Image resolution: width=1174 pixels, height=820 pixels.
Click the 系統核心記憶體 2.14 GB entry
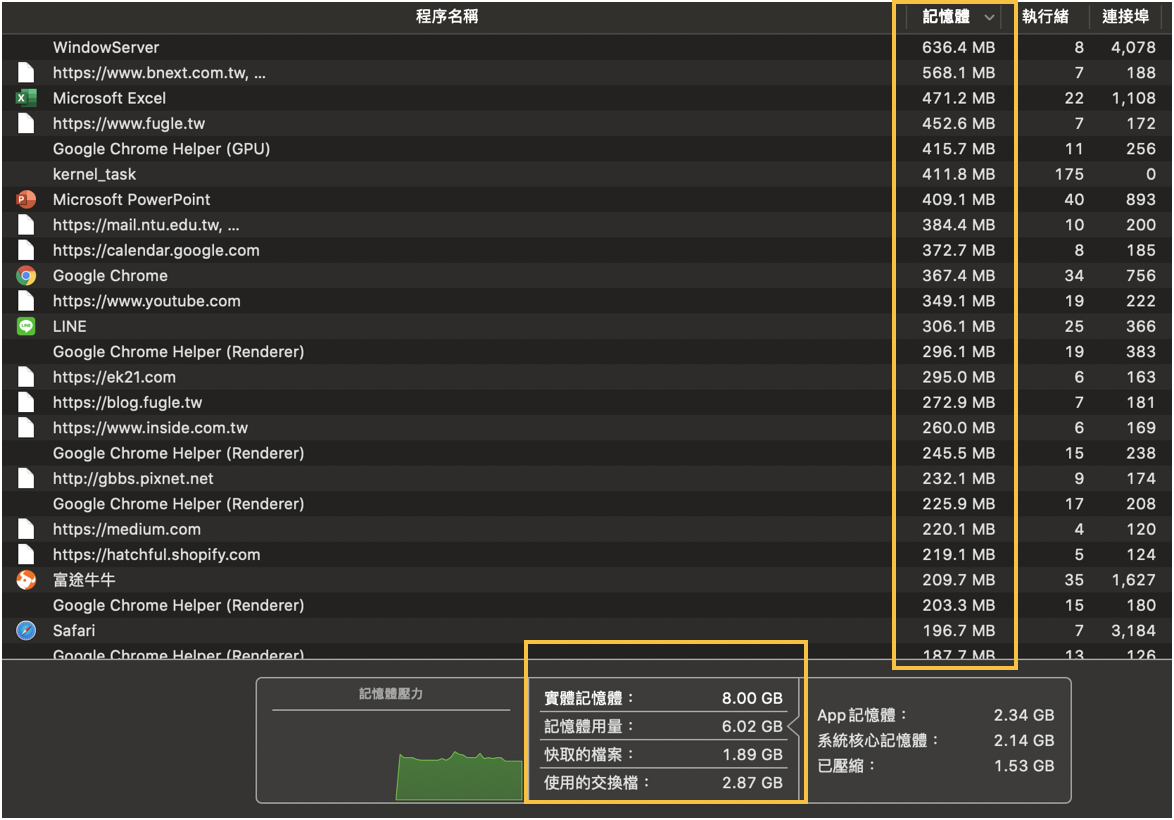[x=936, y=741]
